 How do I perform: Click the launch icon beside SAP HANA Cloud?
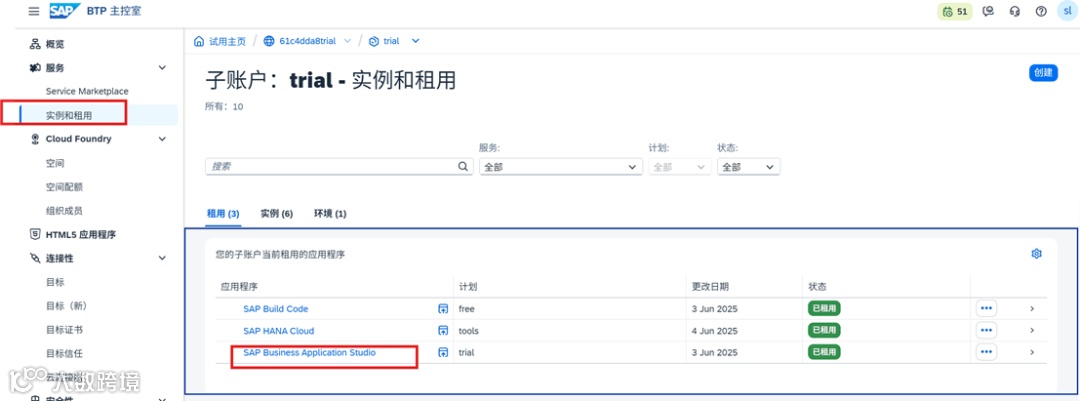pos(443,331)
